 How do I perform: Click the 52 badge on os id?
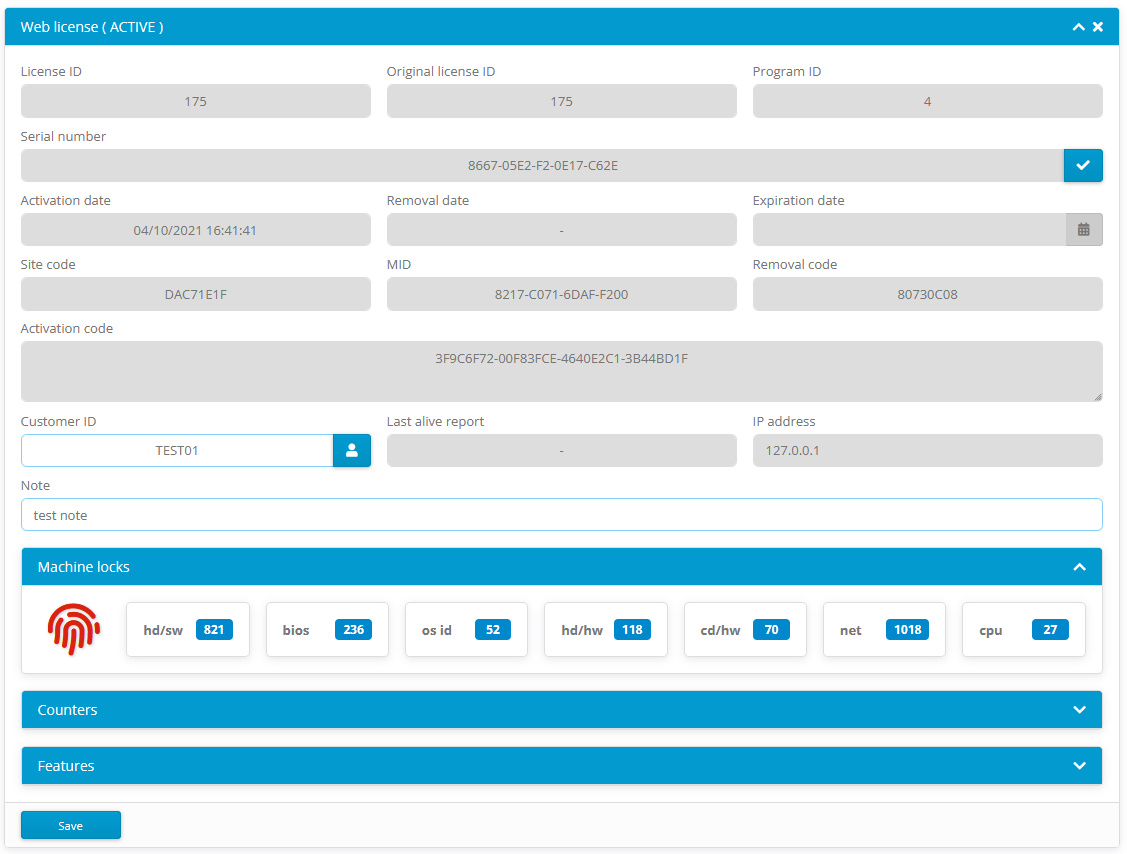pos(492,630)
